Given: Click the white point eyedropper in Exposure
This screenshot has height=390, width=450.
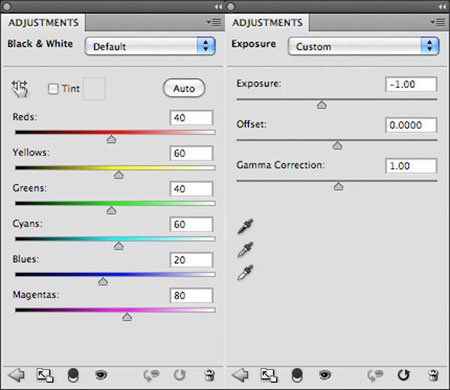Looking at the screenshot, I should [245, 272].
